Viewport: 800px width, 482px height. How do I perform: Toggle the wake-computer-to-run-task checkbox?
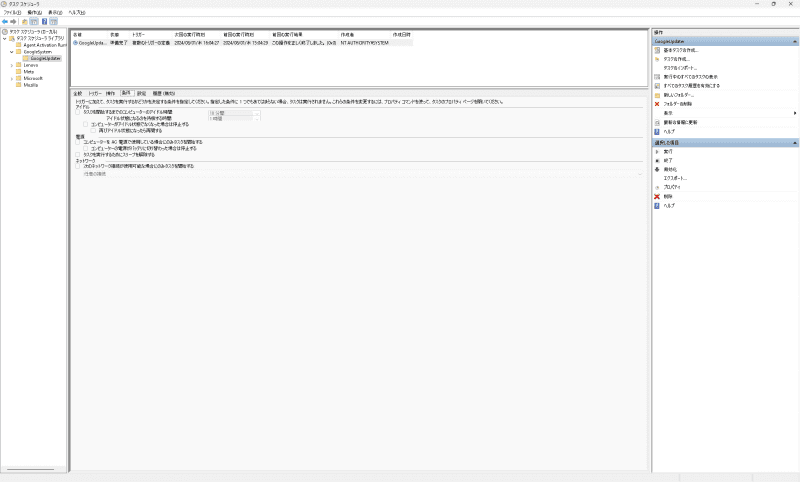78,154
